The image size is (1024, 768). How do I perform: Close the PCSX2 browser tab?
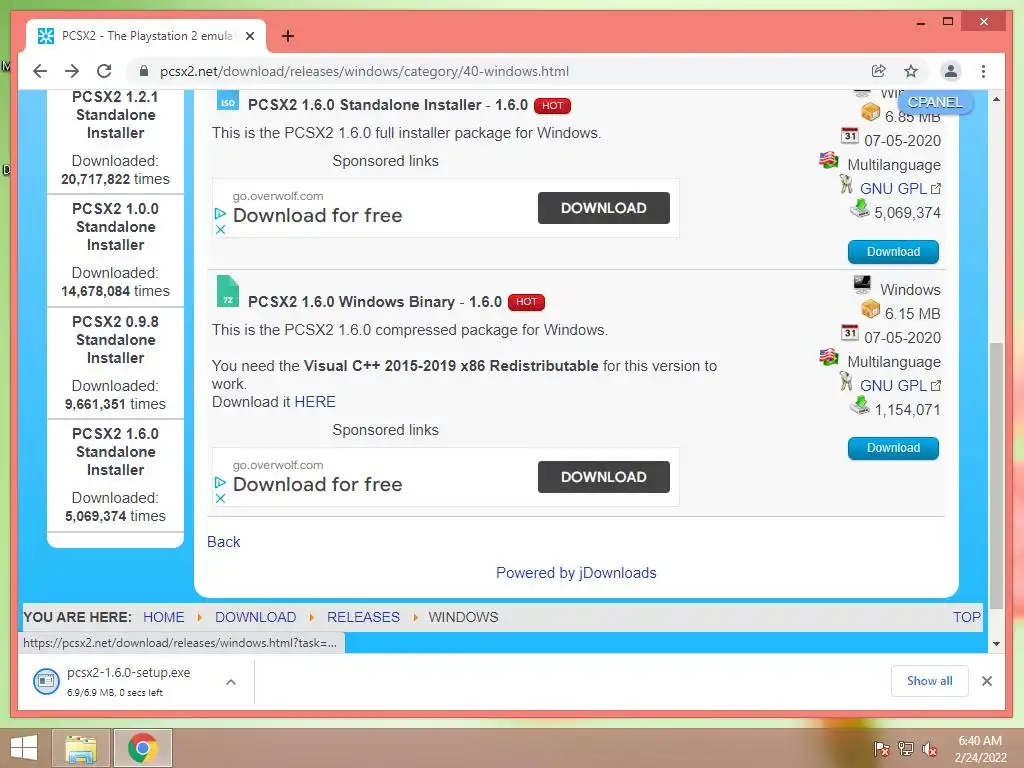tap(249, 36)
